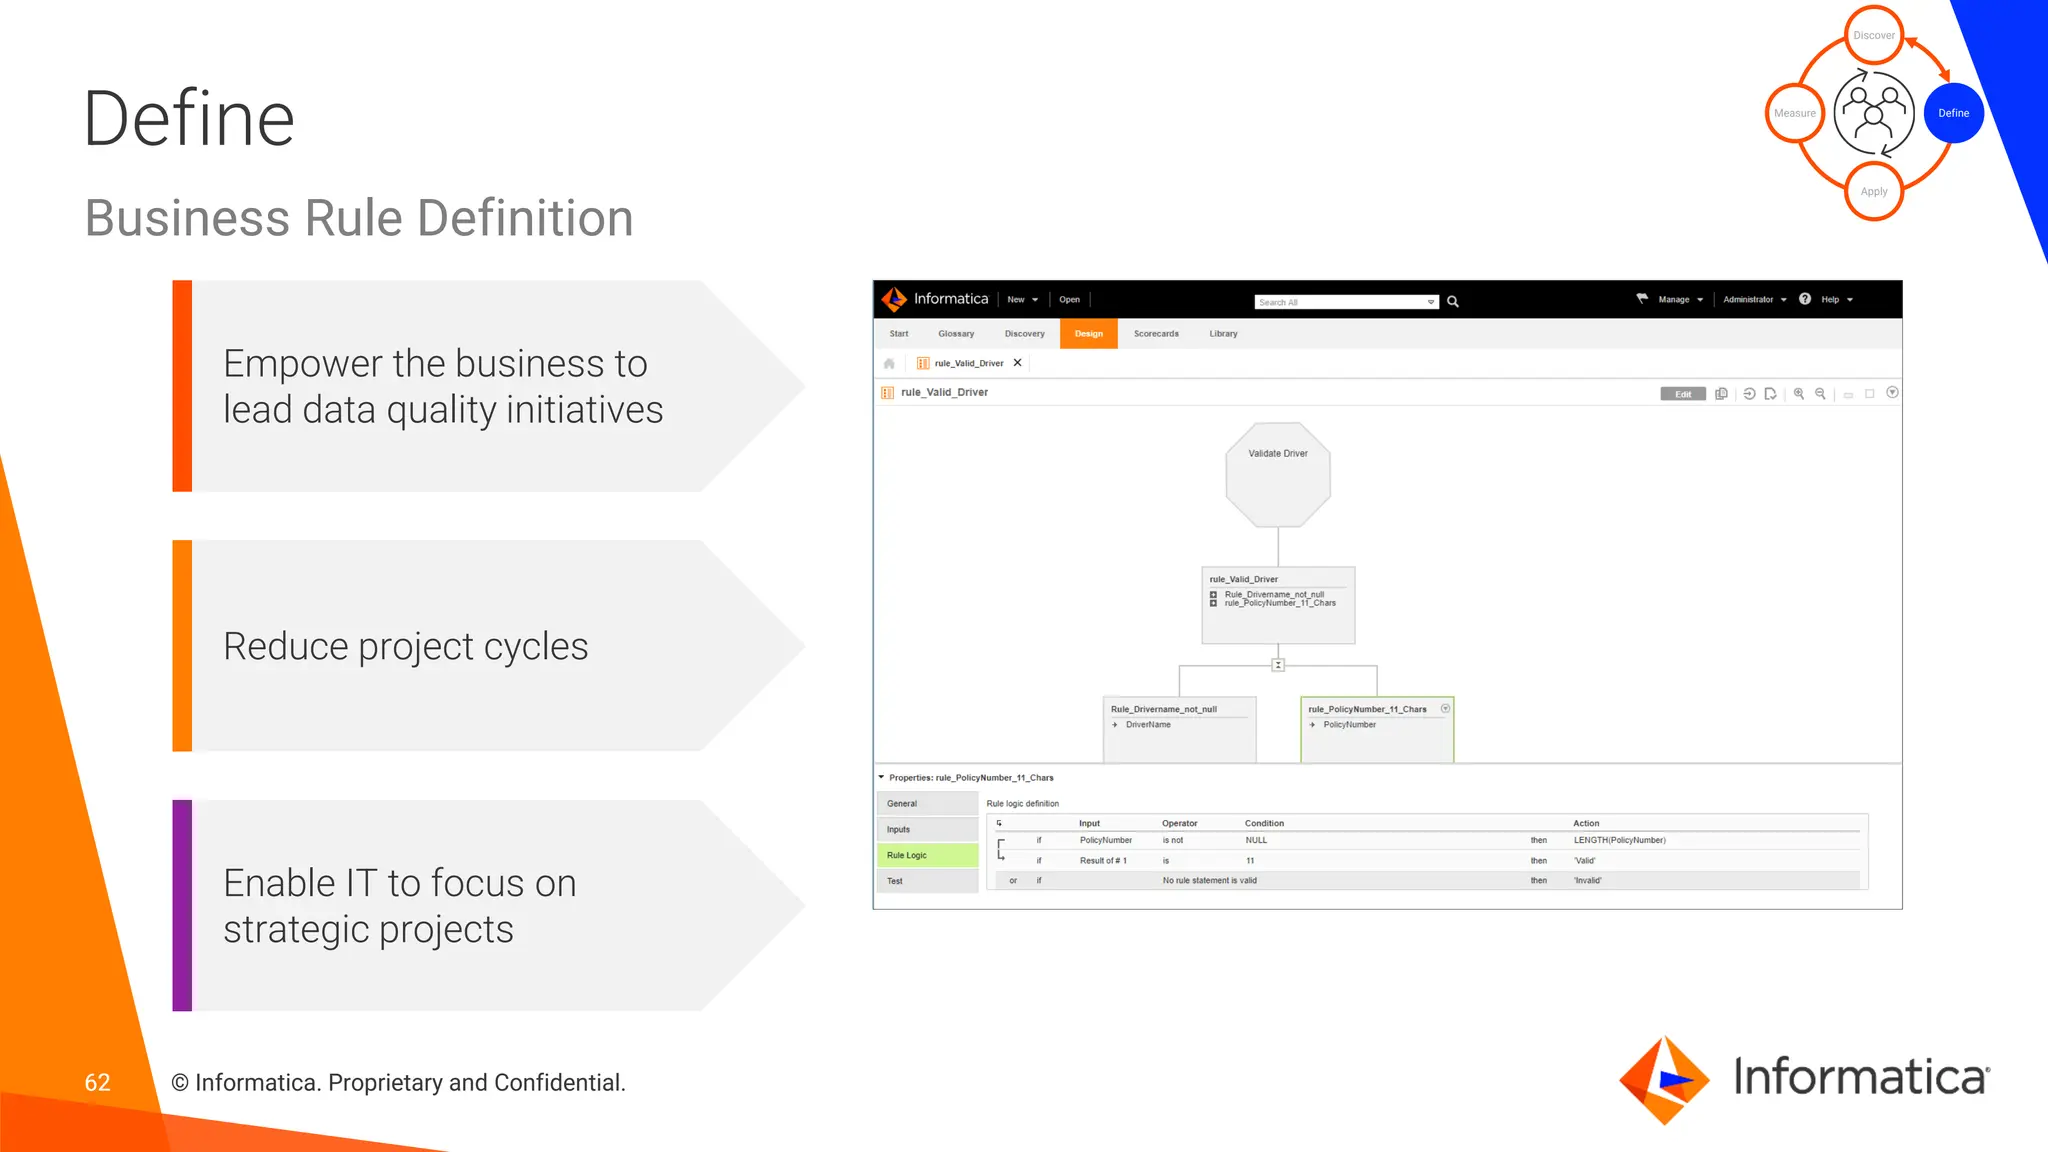The height and width of the screenshot is (1152, 2048).
Task: Select the rule_Valid_Driver node box
Action: tap(1278, 605)
